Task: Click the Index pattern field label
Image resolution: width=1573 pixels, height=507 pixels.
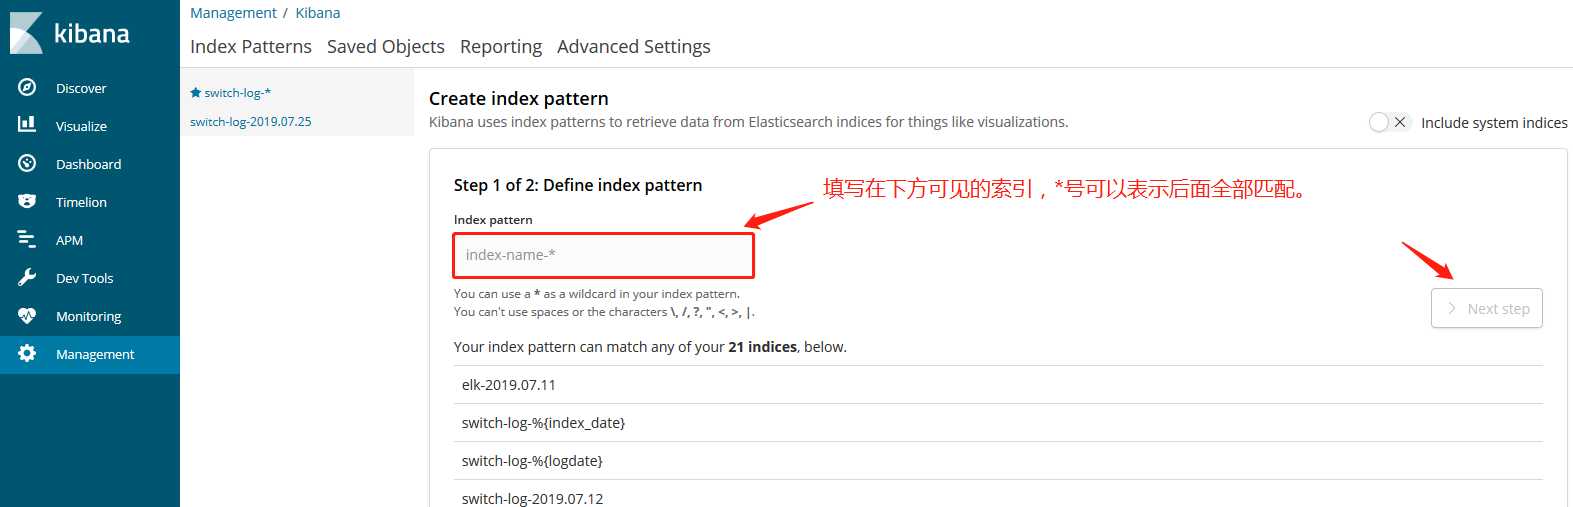Action: click(x=493, y=220)
